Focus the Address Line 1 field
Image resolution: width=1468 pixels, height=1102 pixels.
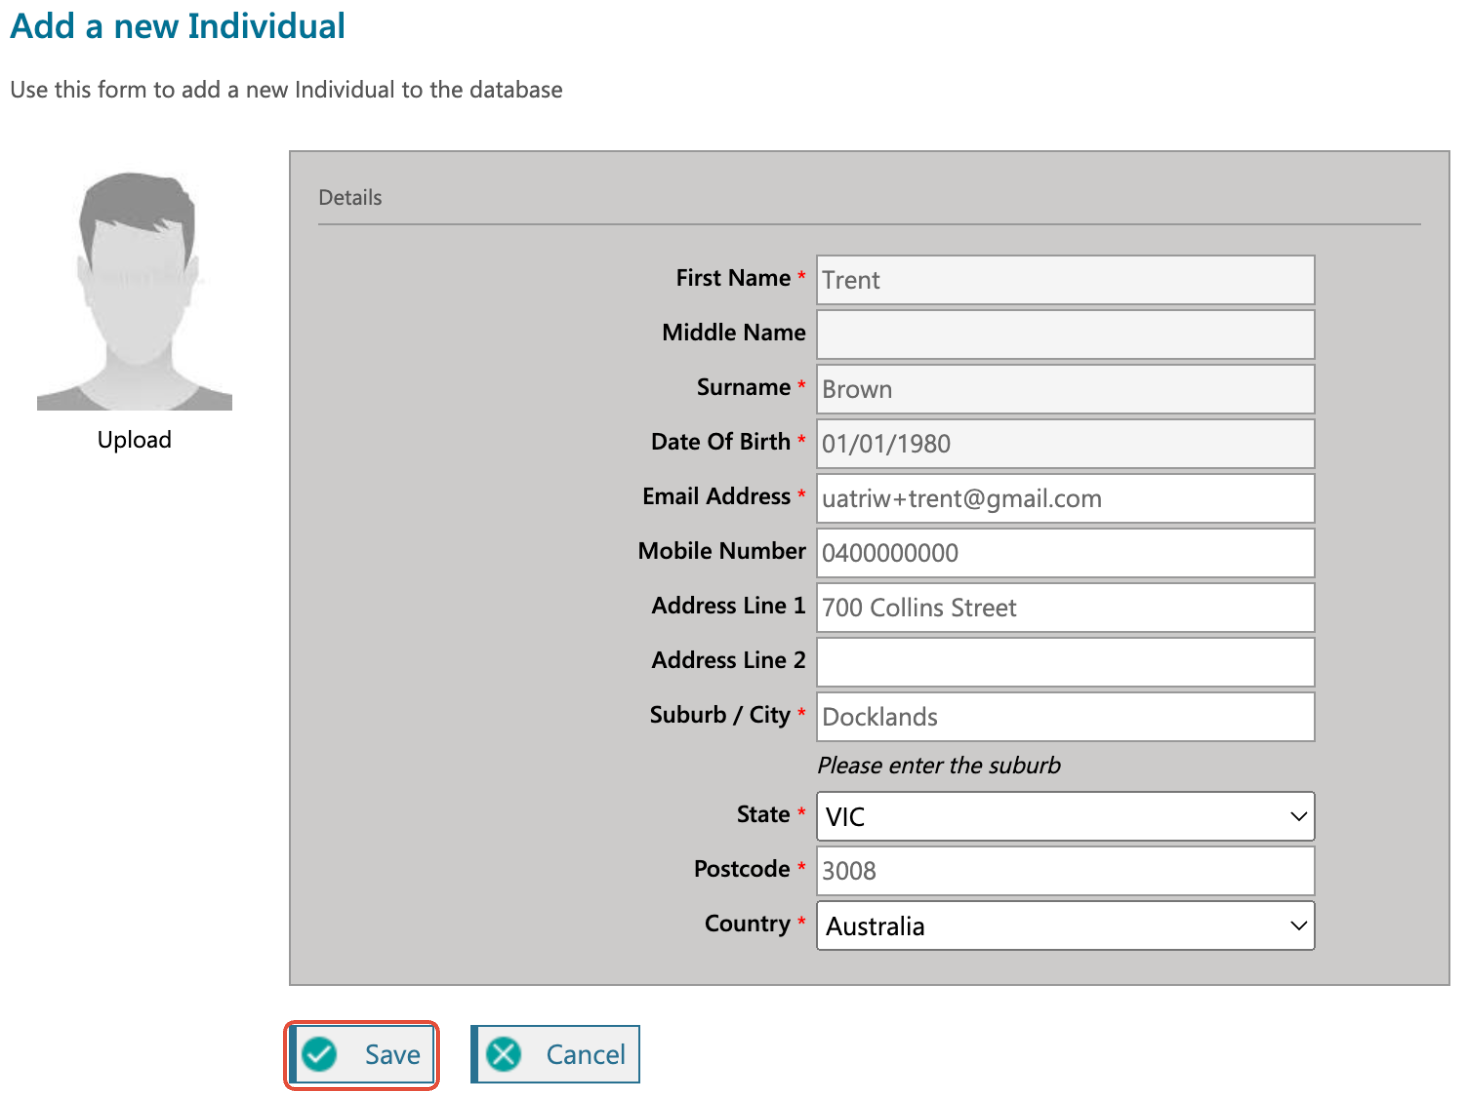tap(1064, 608)
